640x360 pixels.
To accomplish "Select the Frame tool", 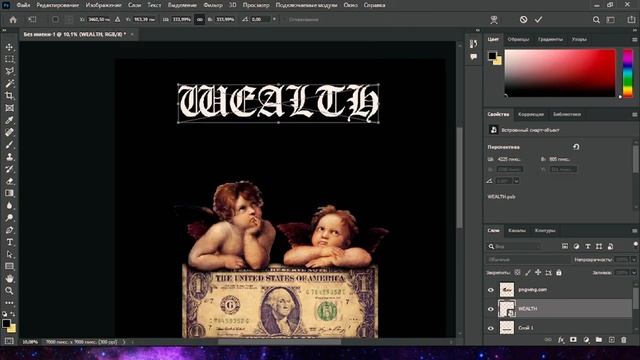I will point(9,108).
